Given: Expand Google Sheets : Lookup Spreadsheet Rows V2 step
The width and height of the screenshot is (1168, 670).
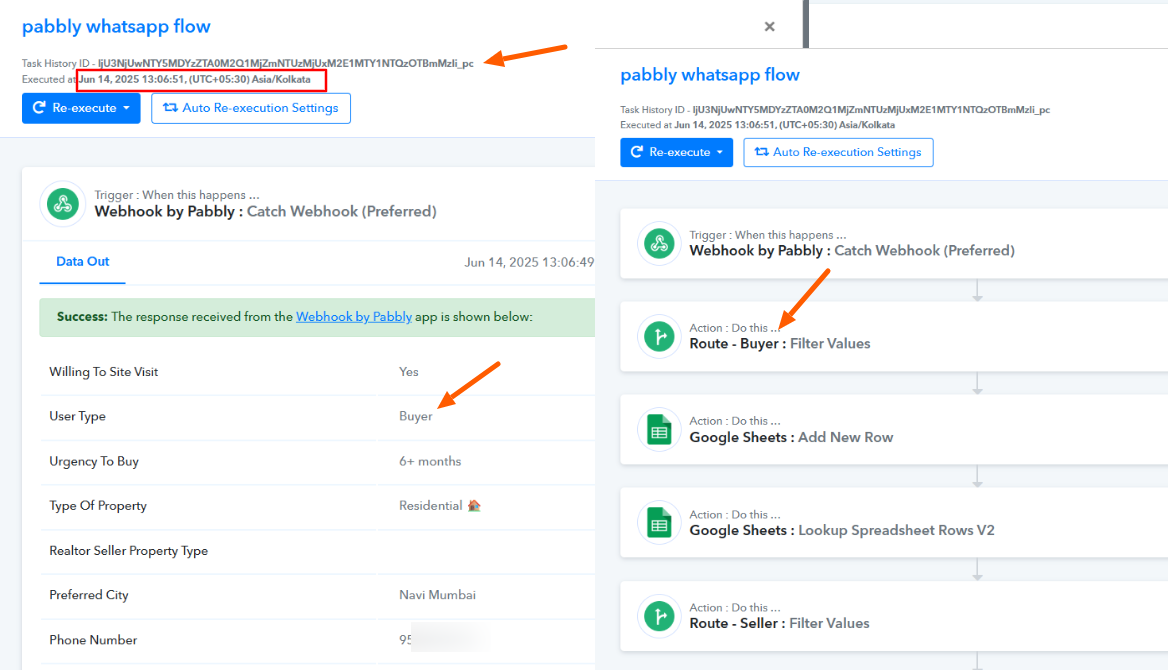Looking at the screenshot, I should point(894,523).
